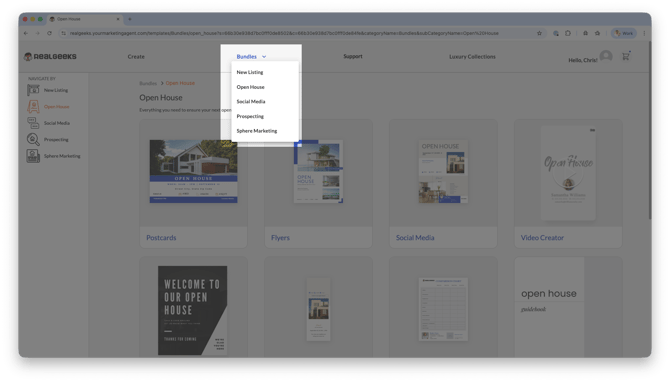The height and width of the screenshot is (382, 670).
Task: Click the New Listing sidebar icon
Action: (x=33, y=90)
